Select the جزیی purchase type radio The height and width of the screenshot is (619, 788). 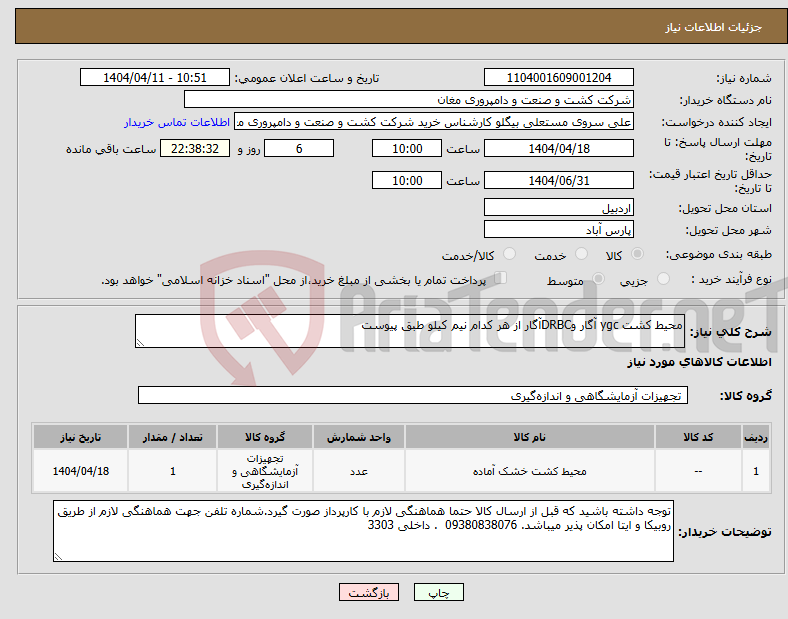click(663, 278)
